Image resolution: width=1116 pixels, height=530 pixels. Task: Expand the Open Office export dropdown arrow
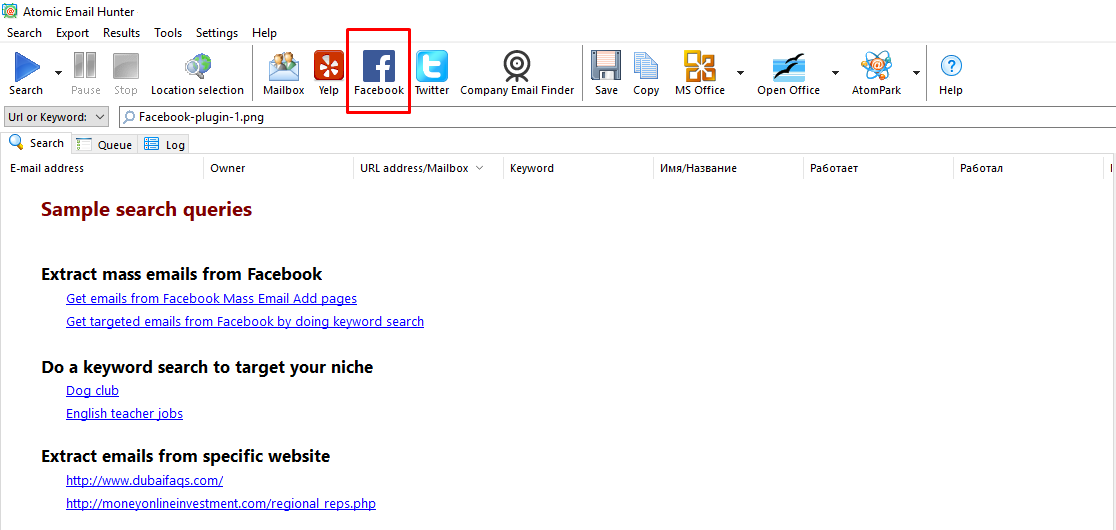coord(835,73)
